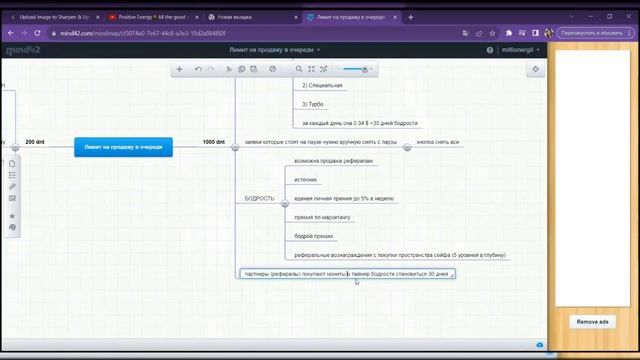Select the '200 dnt' node
This screenshot has width=640, height=360.
(x=35, y=142)
